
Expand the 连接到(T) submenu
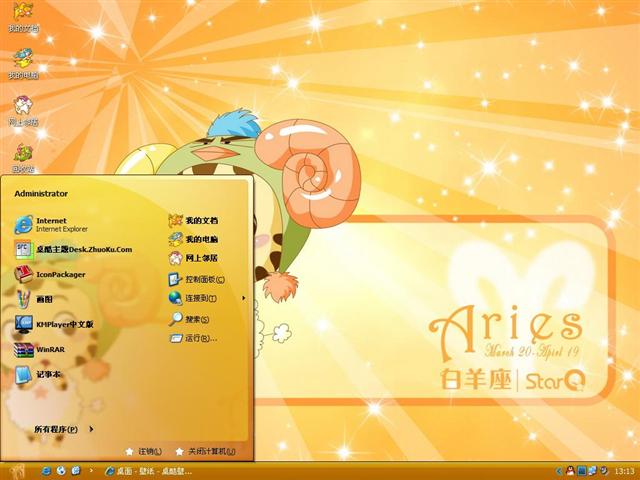pos(200,298)
